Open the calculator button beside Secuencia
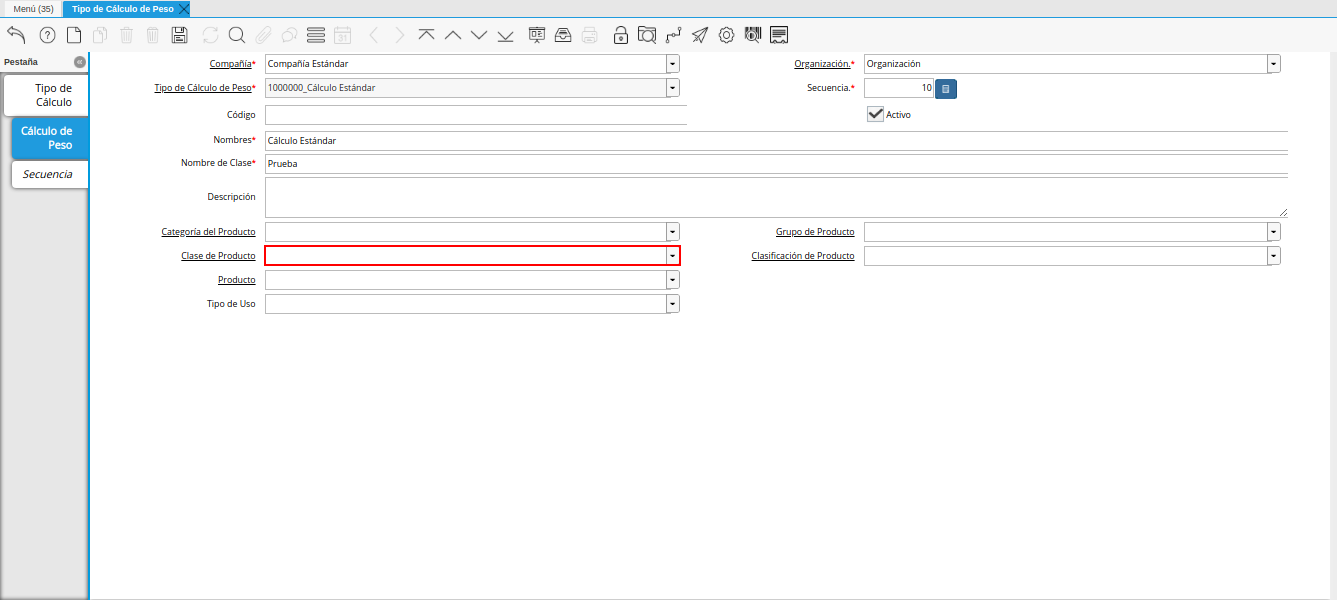The height and width of the screenshot is (601, 1337). [x=946, y=89]
